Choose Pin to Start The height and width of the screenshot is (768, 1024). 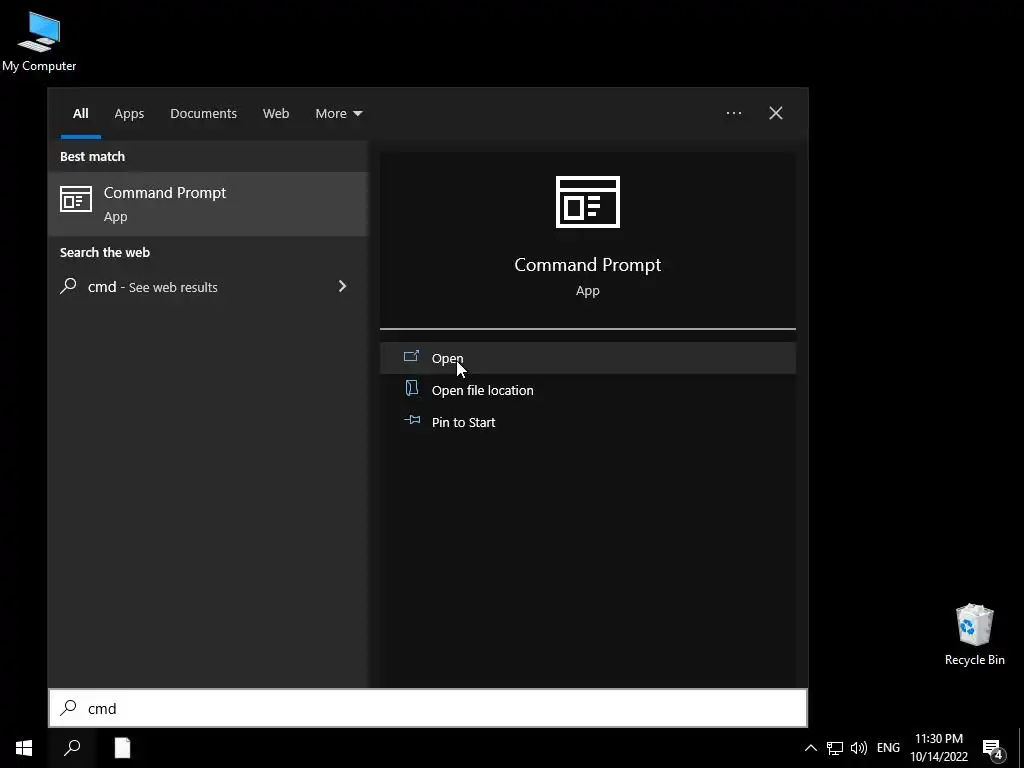[x=588, y=422]
